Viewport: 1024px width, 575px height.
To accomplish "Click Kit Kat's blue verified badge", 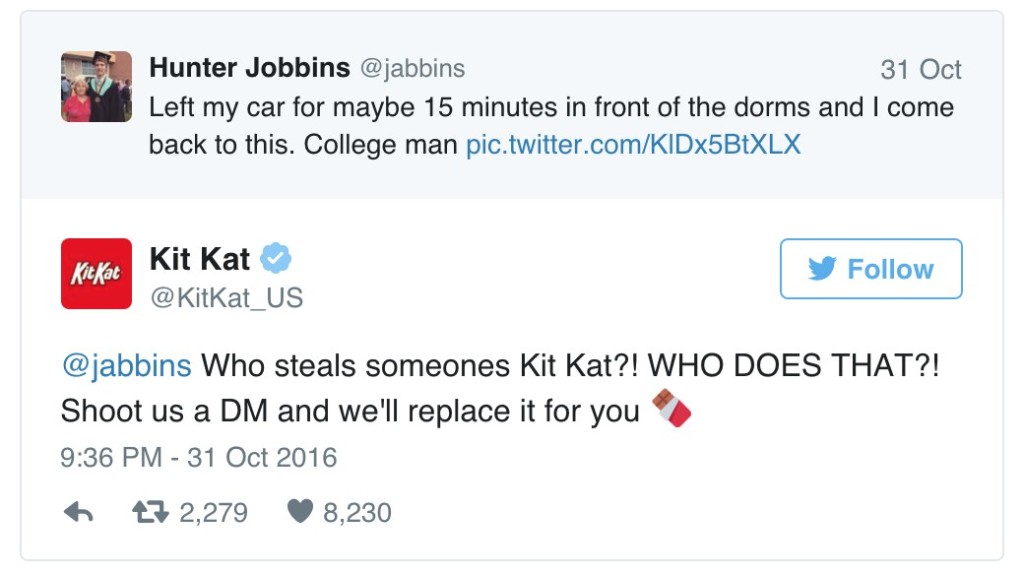I will click(x=276, y=258).
